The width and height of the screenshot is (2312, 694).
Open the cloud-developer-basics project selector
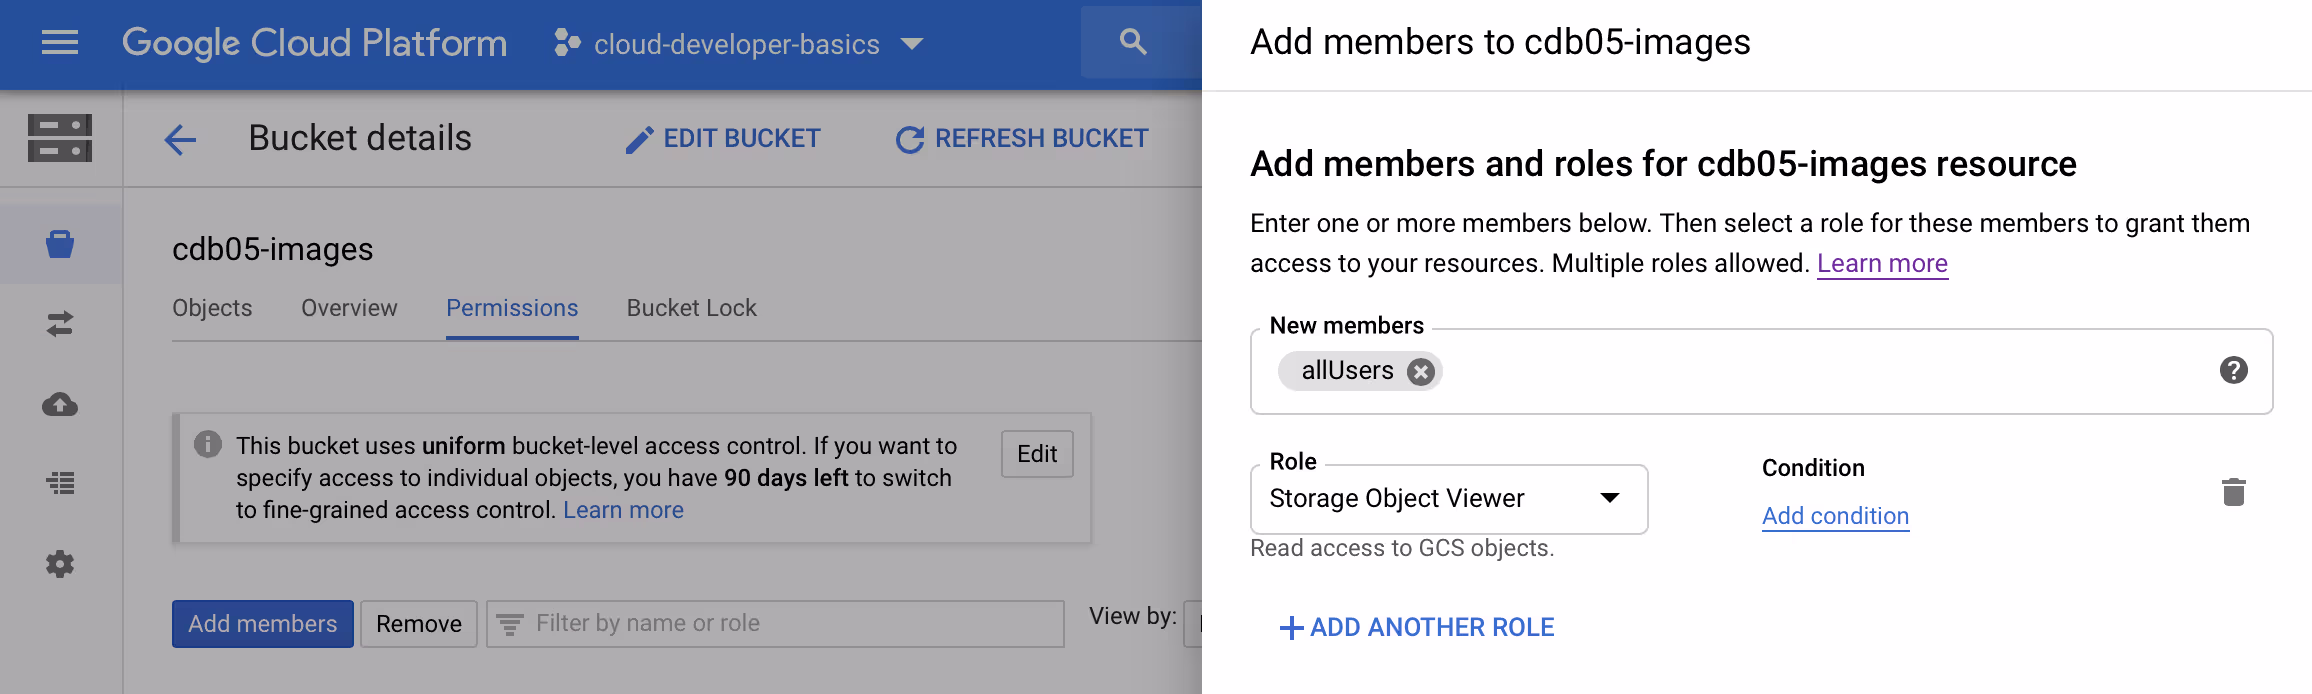tap(738, 44)
